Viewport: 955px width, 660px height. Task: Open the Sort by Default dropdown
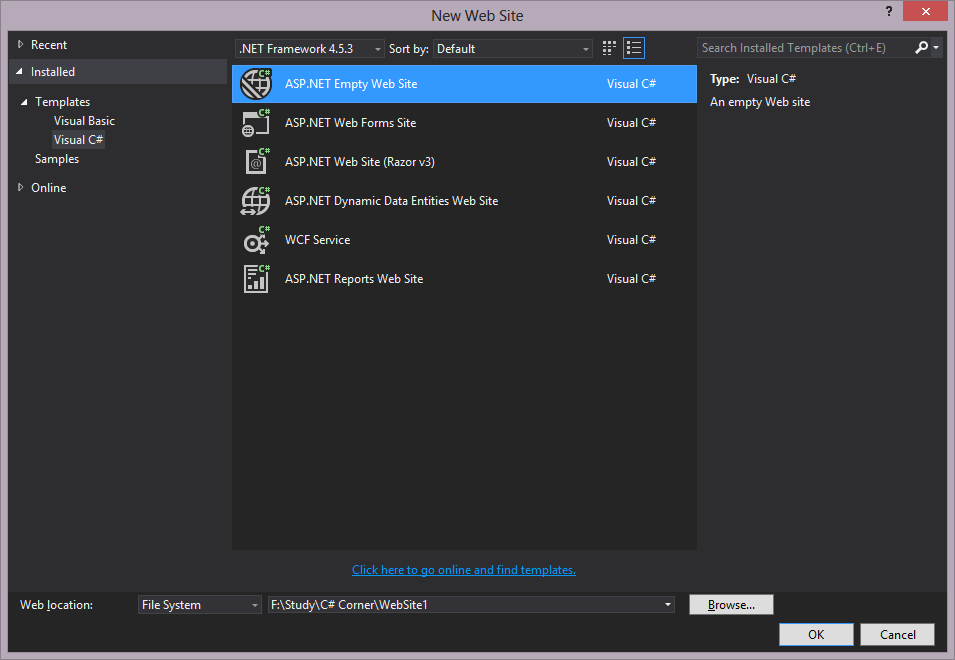[513, 49]
